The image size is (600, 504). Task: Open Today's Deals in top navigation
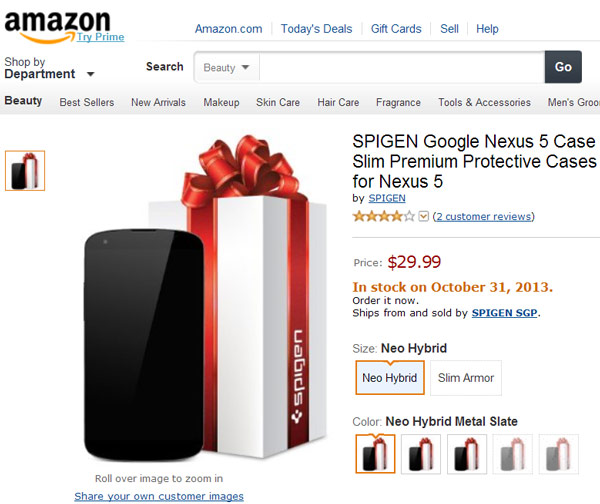pyautogui.click(x=316, y=29)
